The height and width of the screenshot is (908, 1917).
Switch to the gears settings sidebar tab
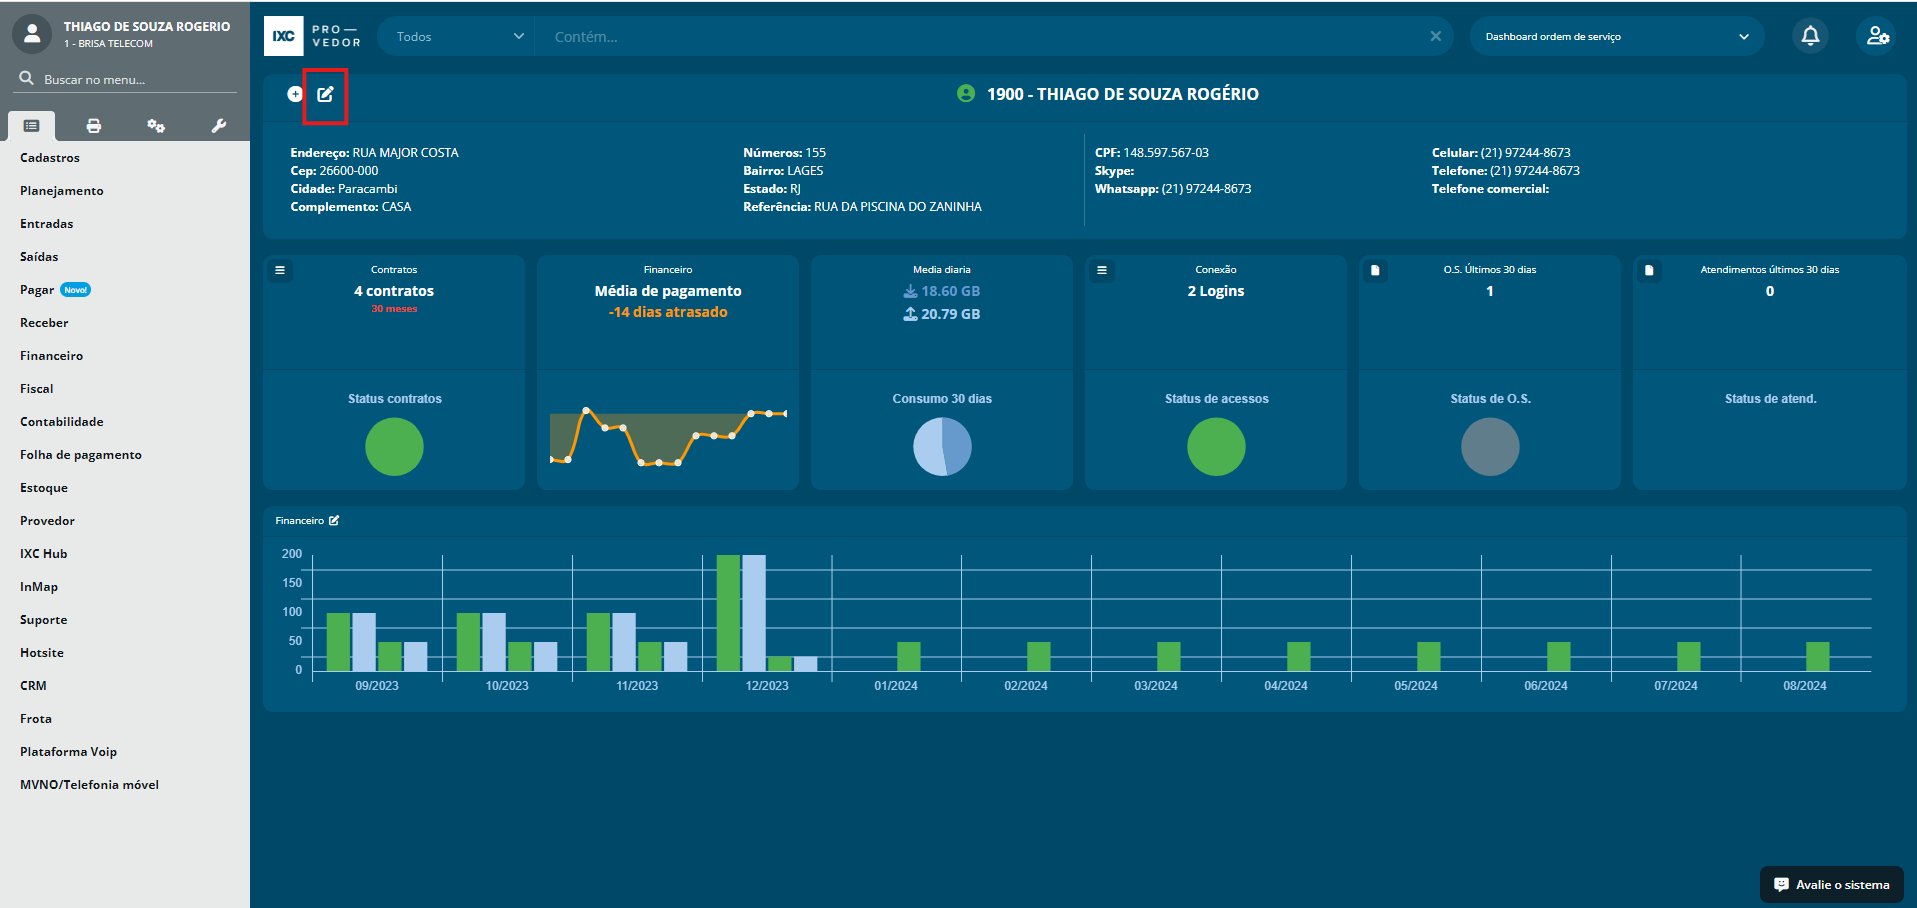[x=156, y=126]
